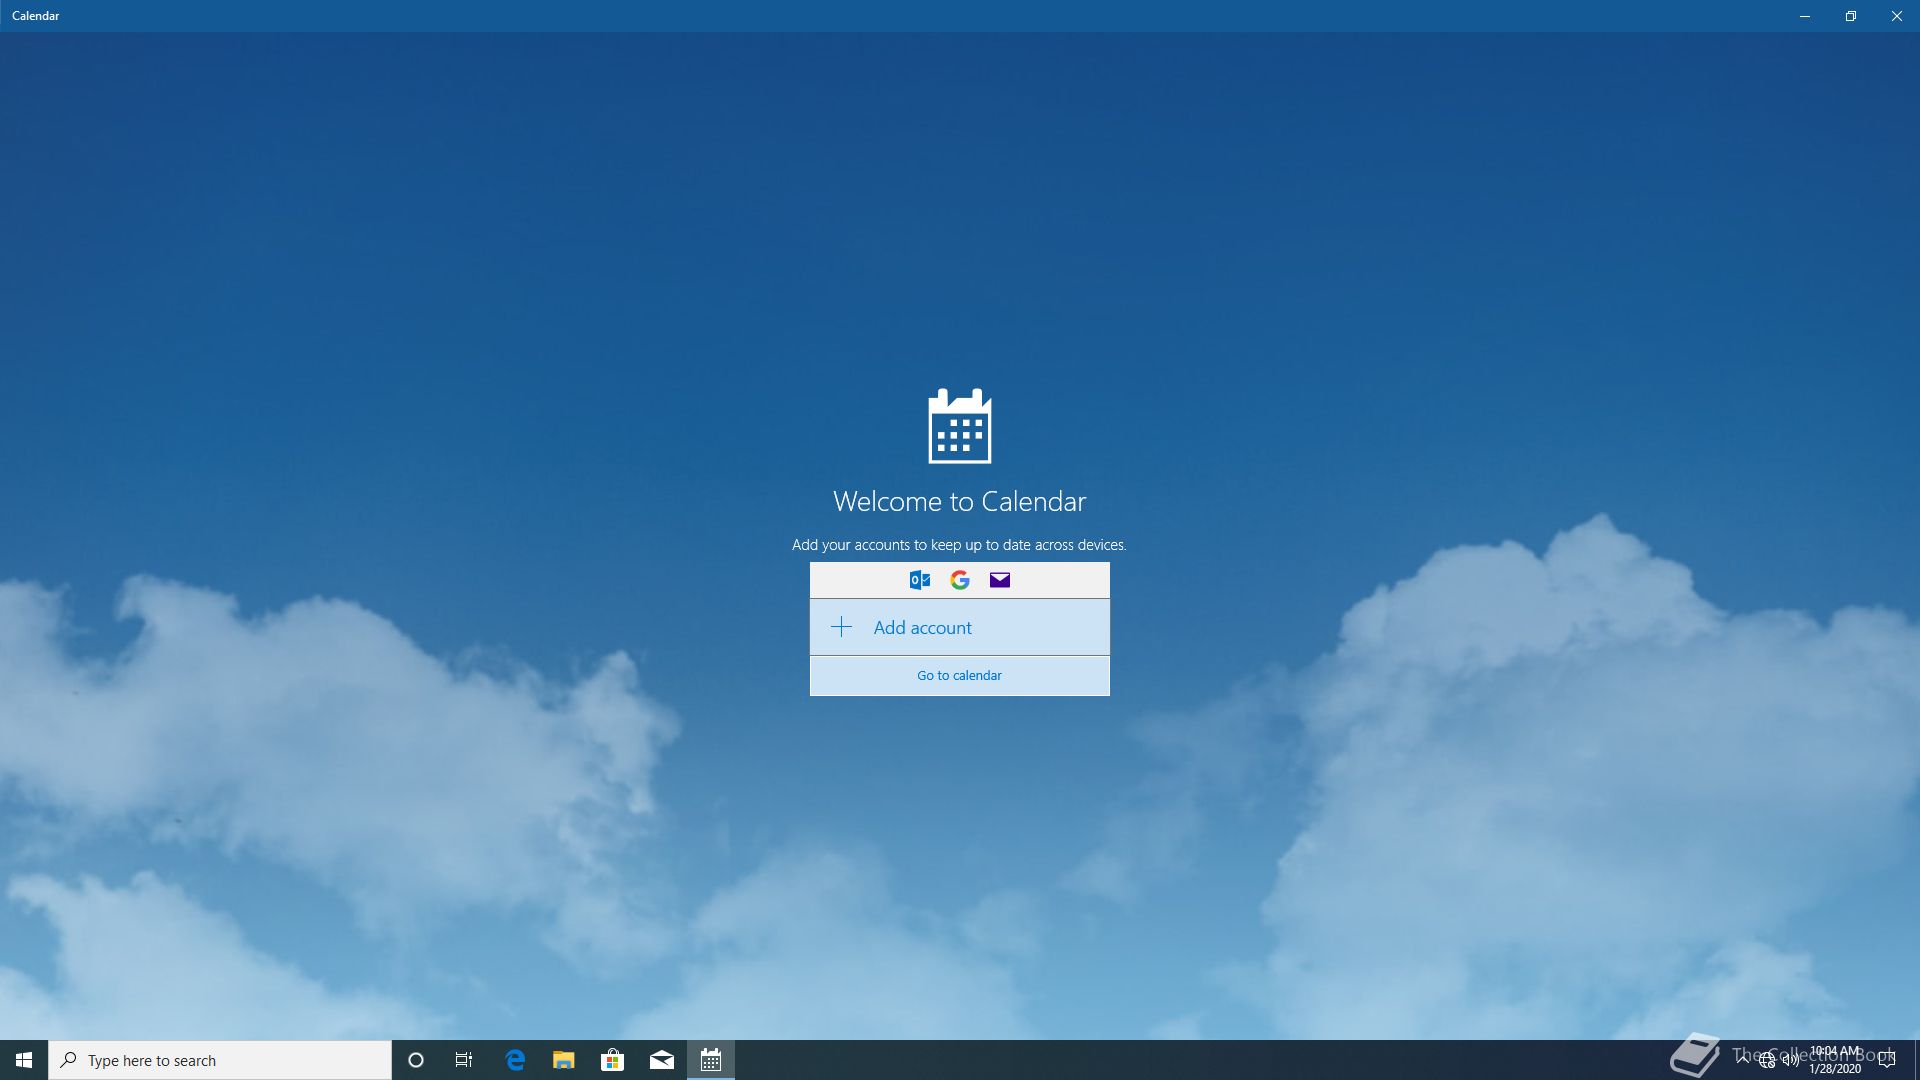Screen dimensions: 1920x1080
Task: Open the volume speaker tray icon
Action: pyautogui.click(x=1790, y=1060)
